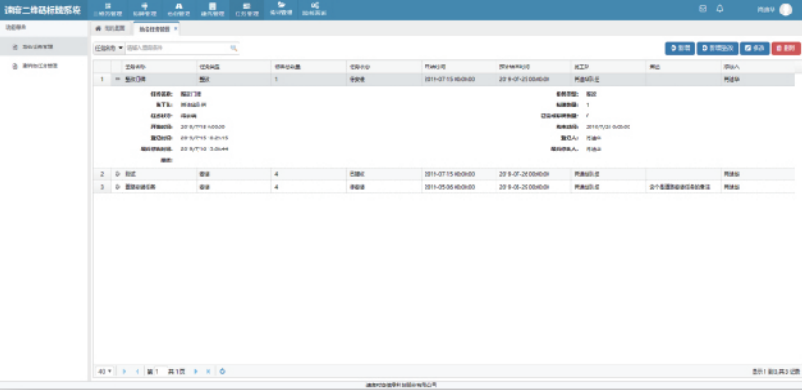Select the highlighted first sidebar menu item
Screen dimensions: 802x390
(x=44, y=47)
